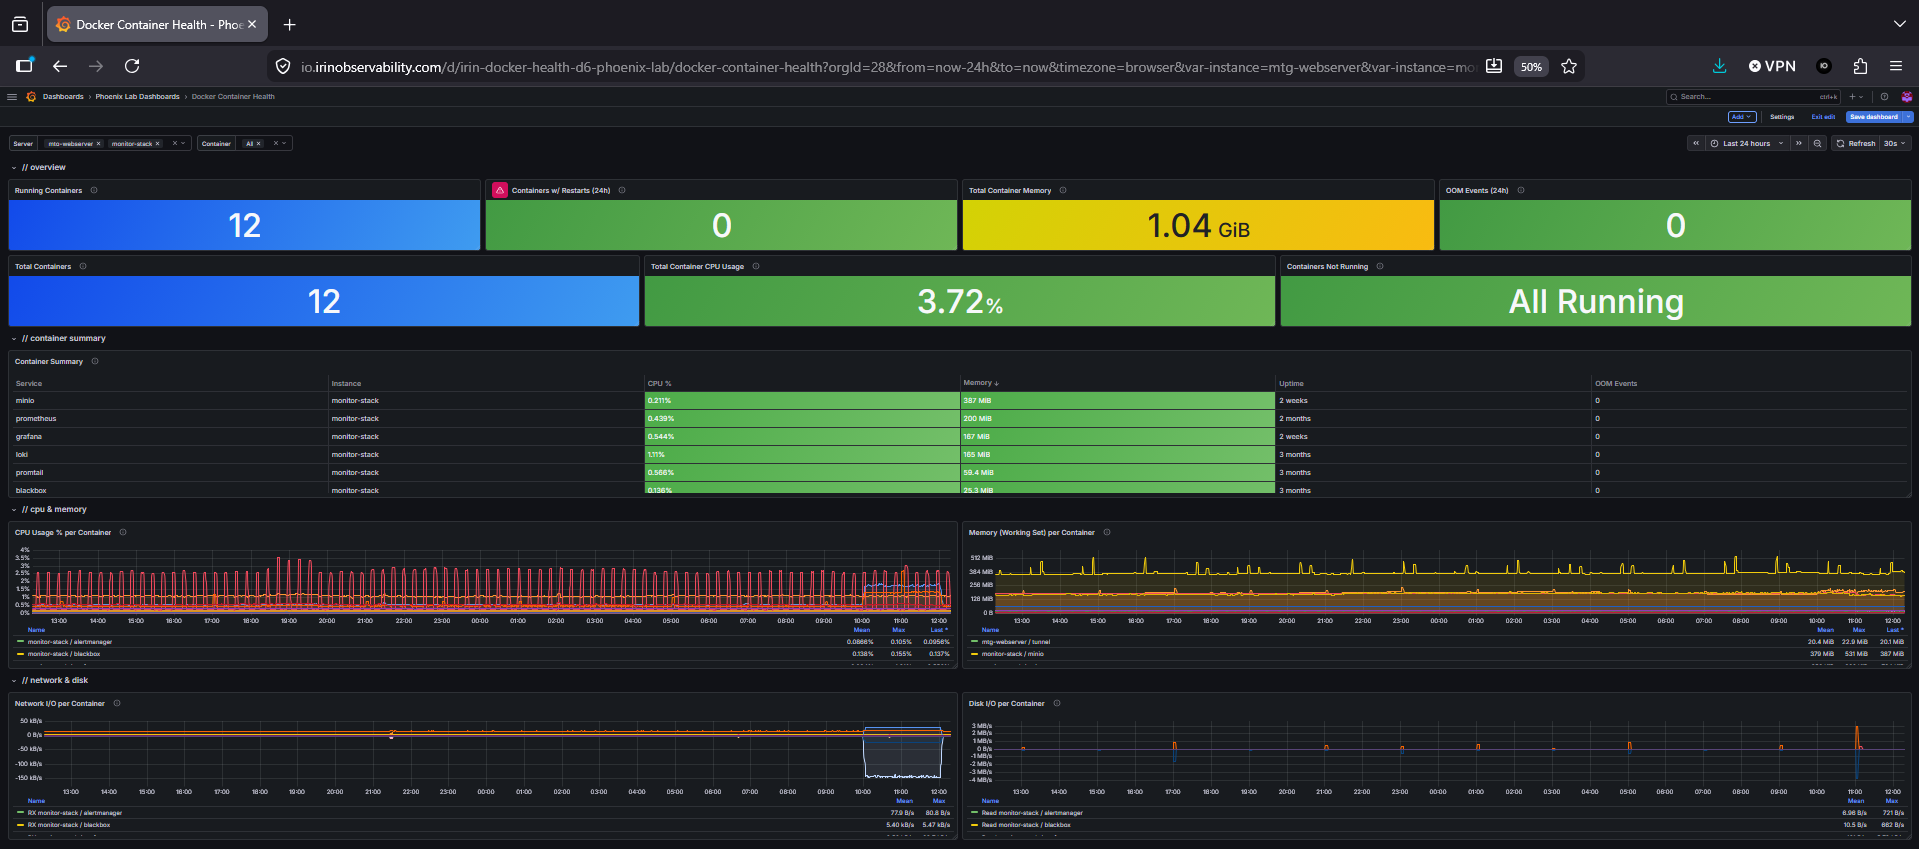1919x849 pixels.
Task: Expand the Container variable dropdown
Action: (285, 143)
